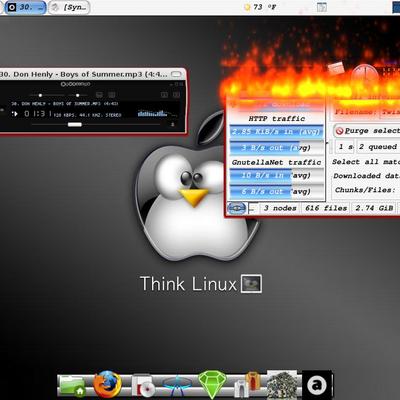Click the Audacious spectrum visualizer

(153, 113)
